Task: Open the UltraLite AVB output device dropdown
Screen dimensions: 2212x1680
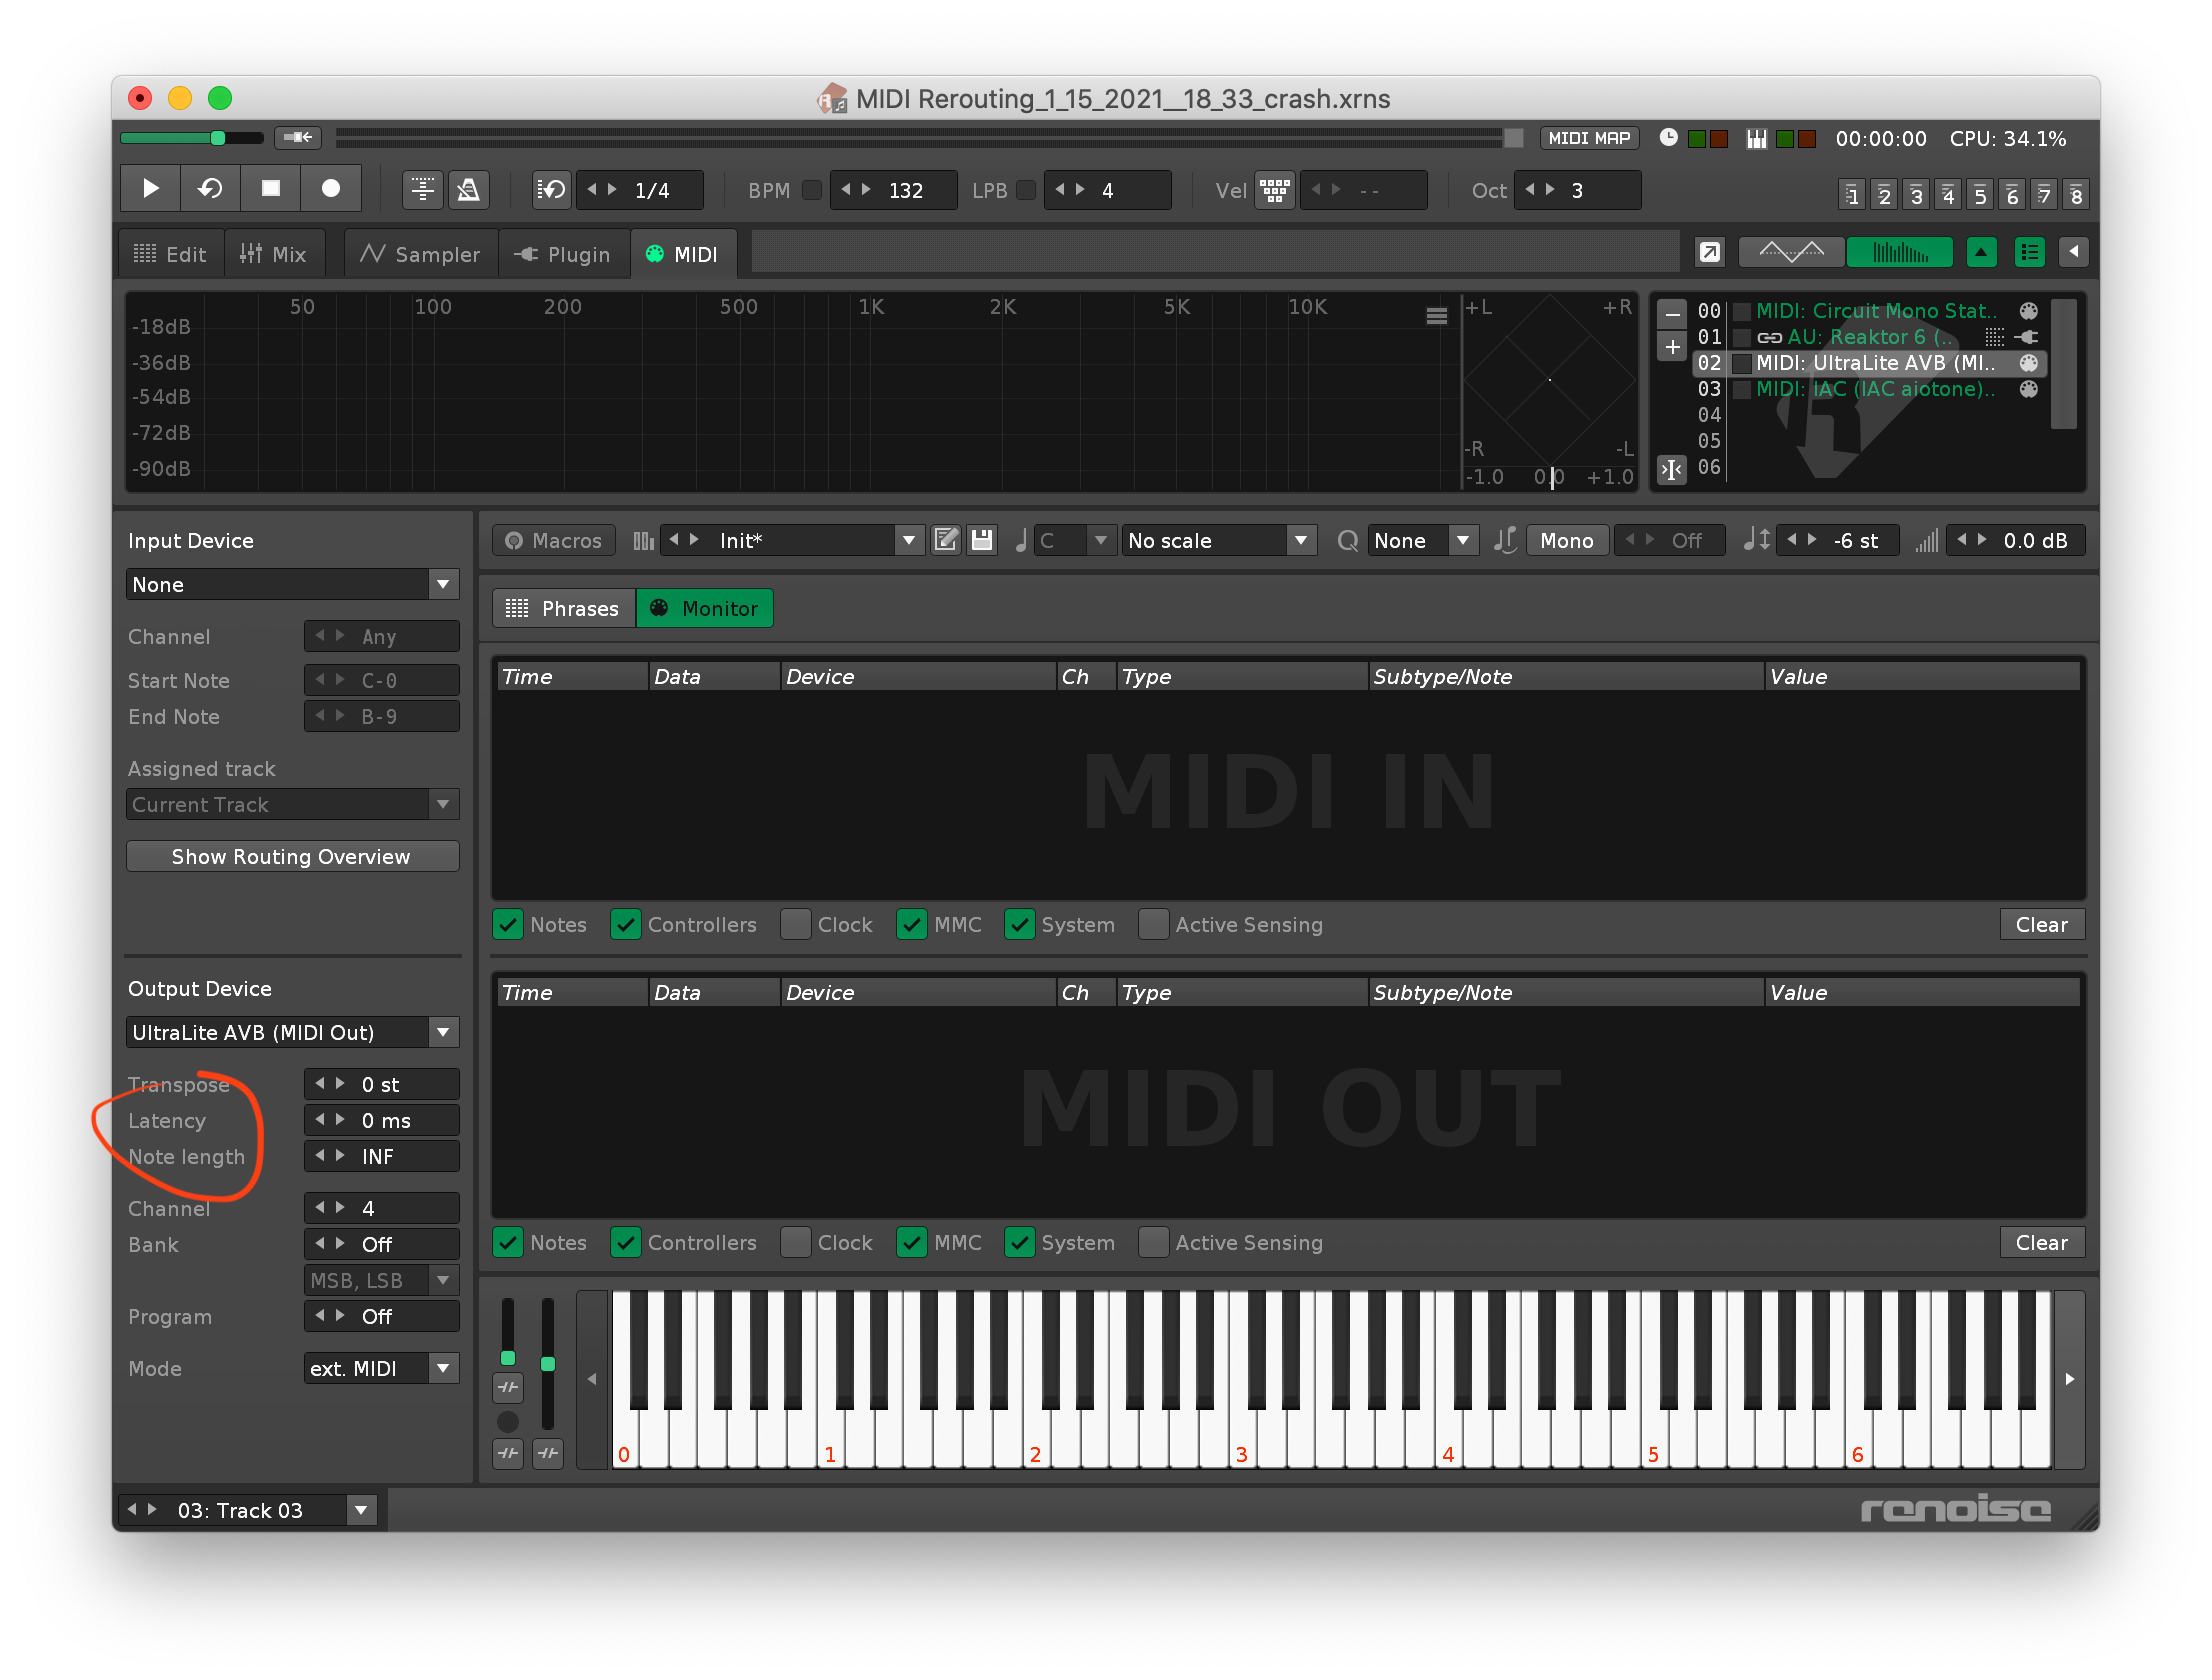Action: [x=291, y=1033]
